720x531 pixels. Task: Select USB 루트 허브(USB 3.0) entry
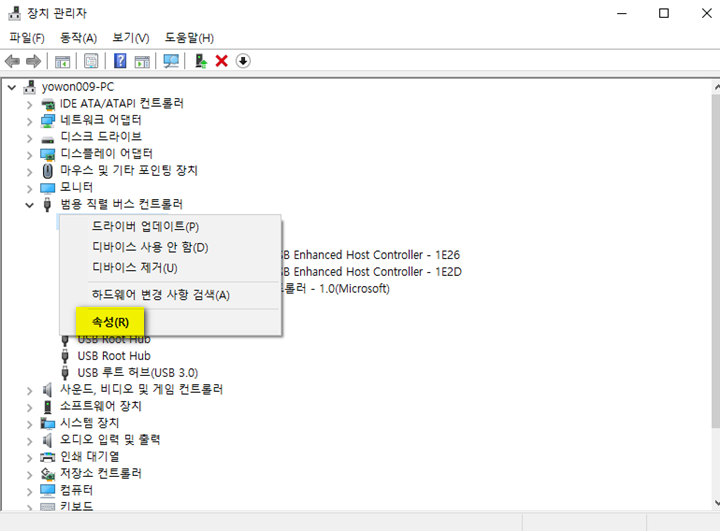tap(138, 373)
